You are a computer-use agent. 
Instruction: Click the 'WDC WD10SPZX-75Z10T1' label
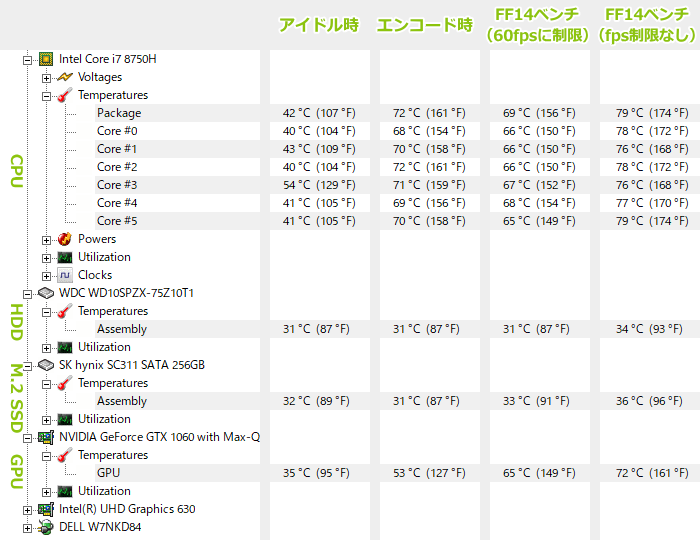[x=126, y=293]
